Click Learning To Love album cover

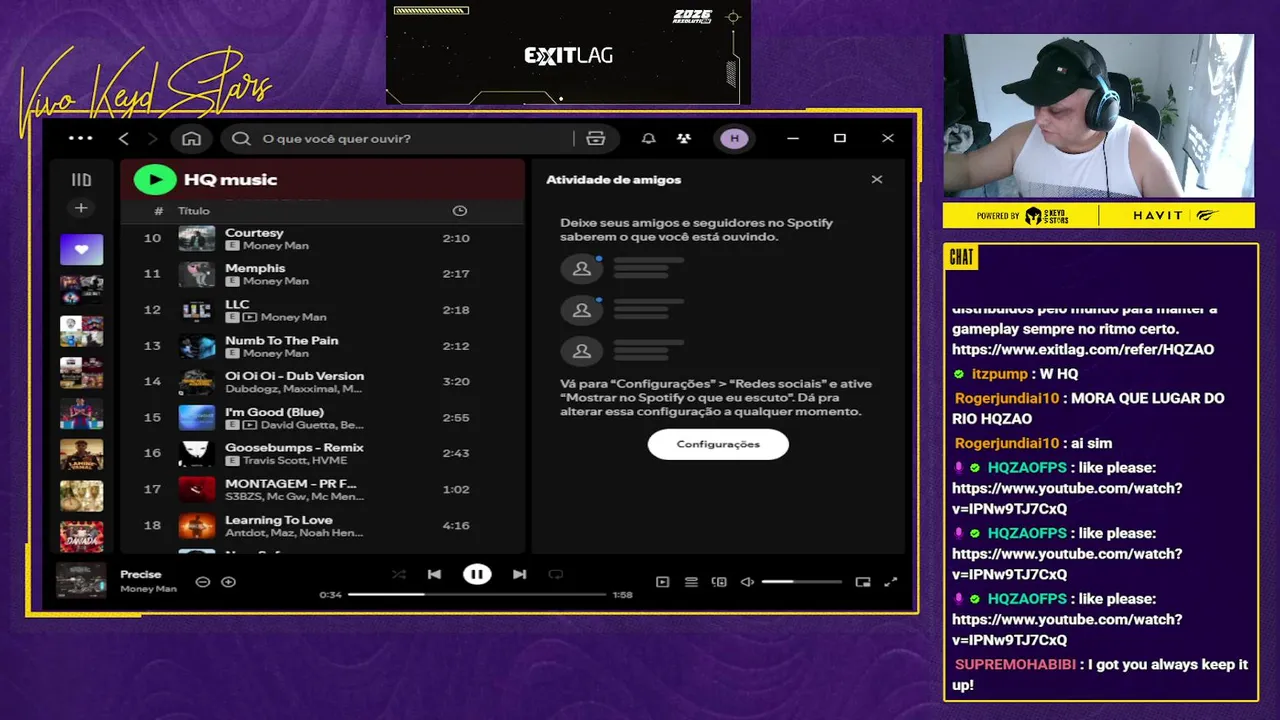pyautogui.click(x=197, y=525)
